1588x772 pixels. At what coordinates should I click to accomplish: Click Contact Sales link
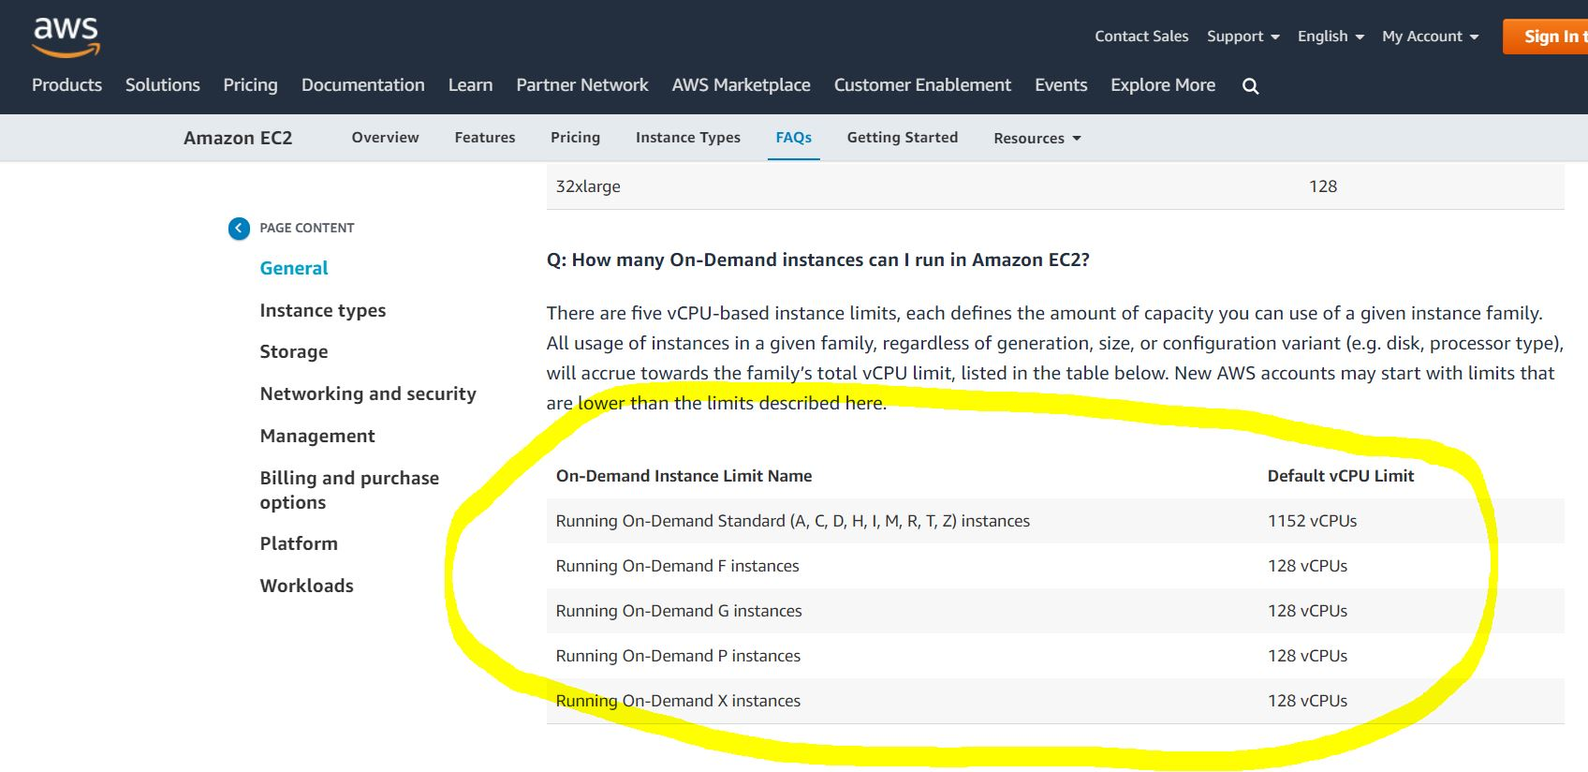(x=1141, y=36)
